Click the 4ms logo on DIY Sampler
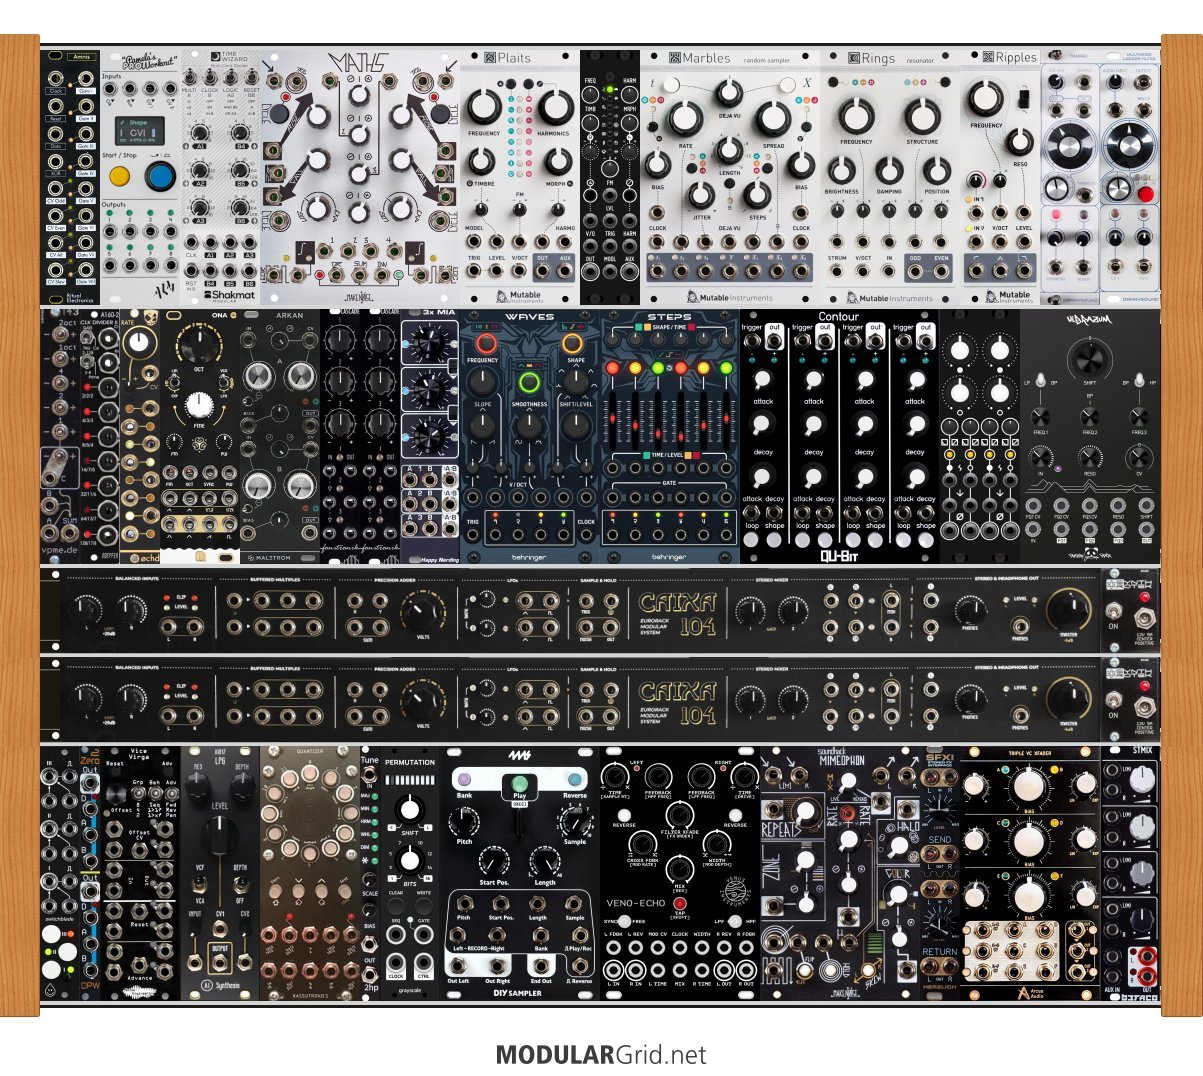The width and height of the screenshot is (1203, 1076). 518,756
